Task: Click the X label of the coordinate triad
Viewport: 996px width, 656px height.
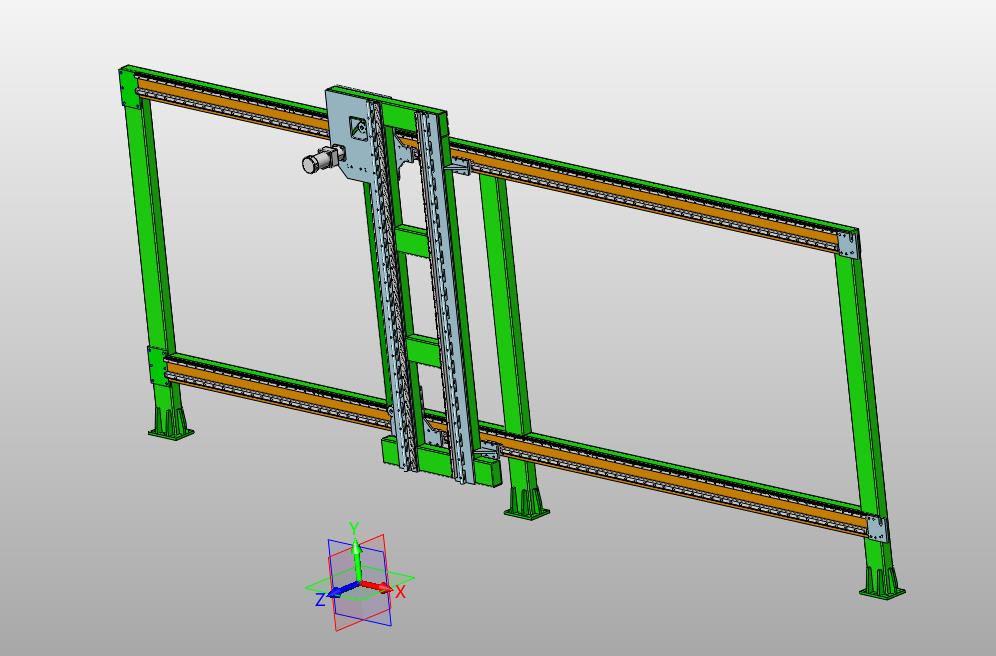Action: 400,592
